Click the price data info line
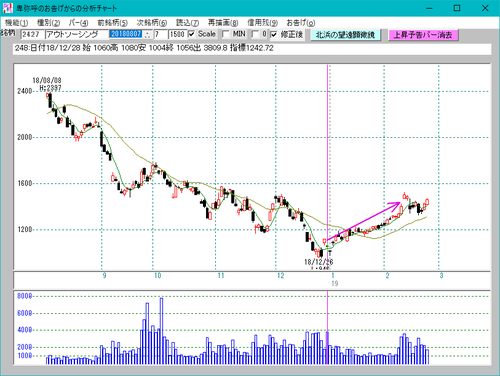The image size is (500, 376). point(252,48)
